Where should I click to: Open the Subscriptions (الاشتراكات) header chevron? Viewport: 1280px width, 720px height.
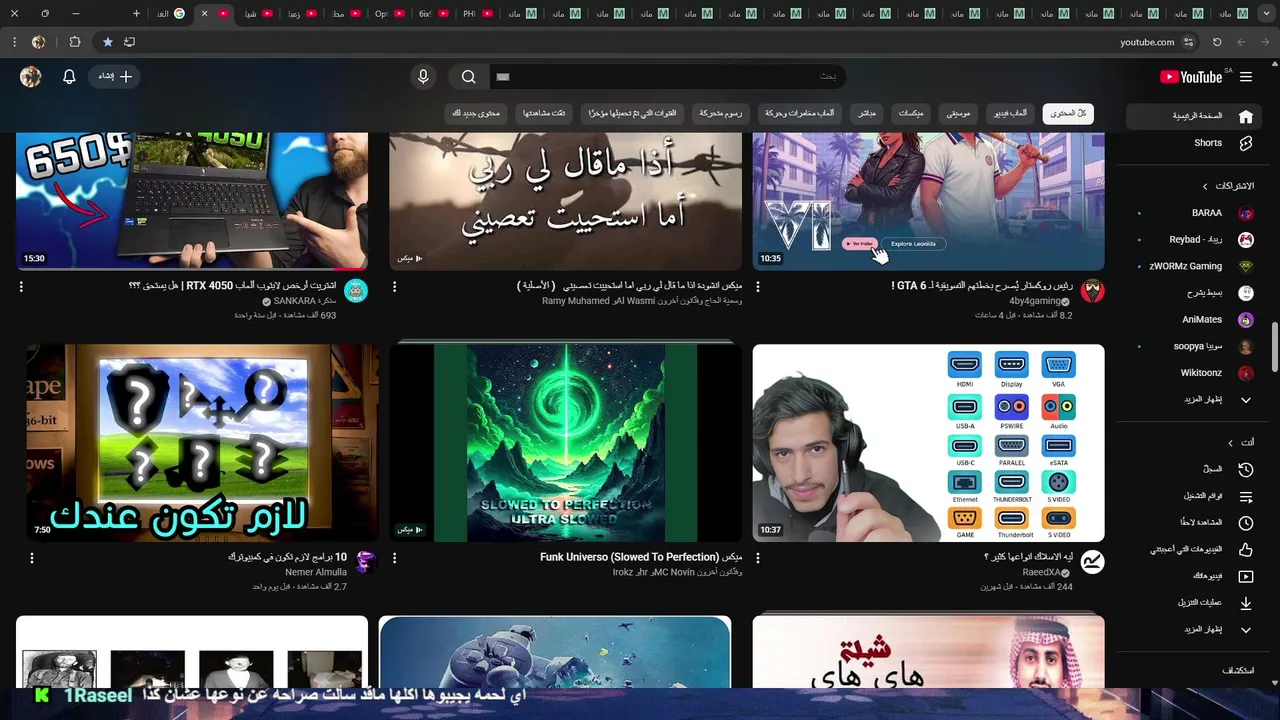point(1204,186)
